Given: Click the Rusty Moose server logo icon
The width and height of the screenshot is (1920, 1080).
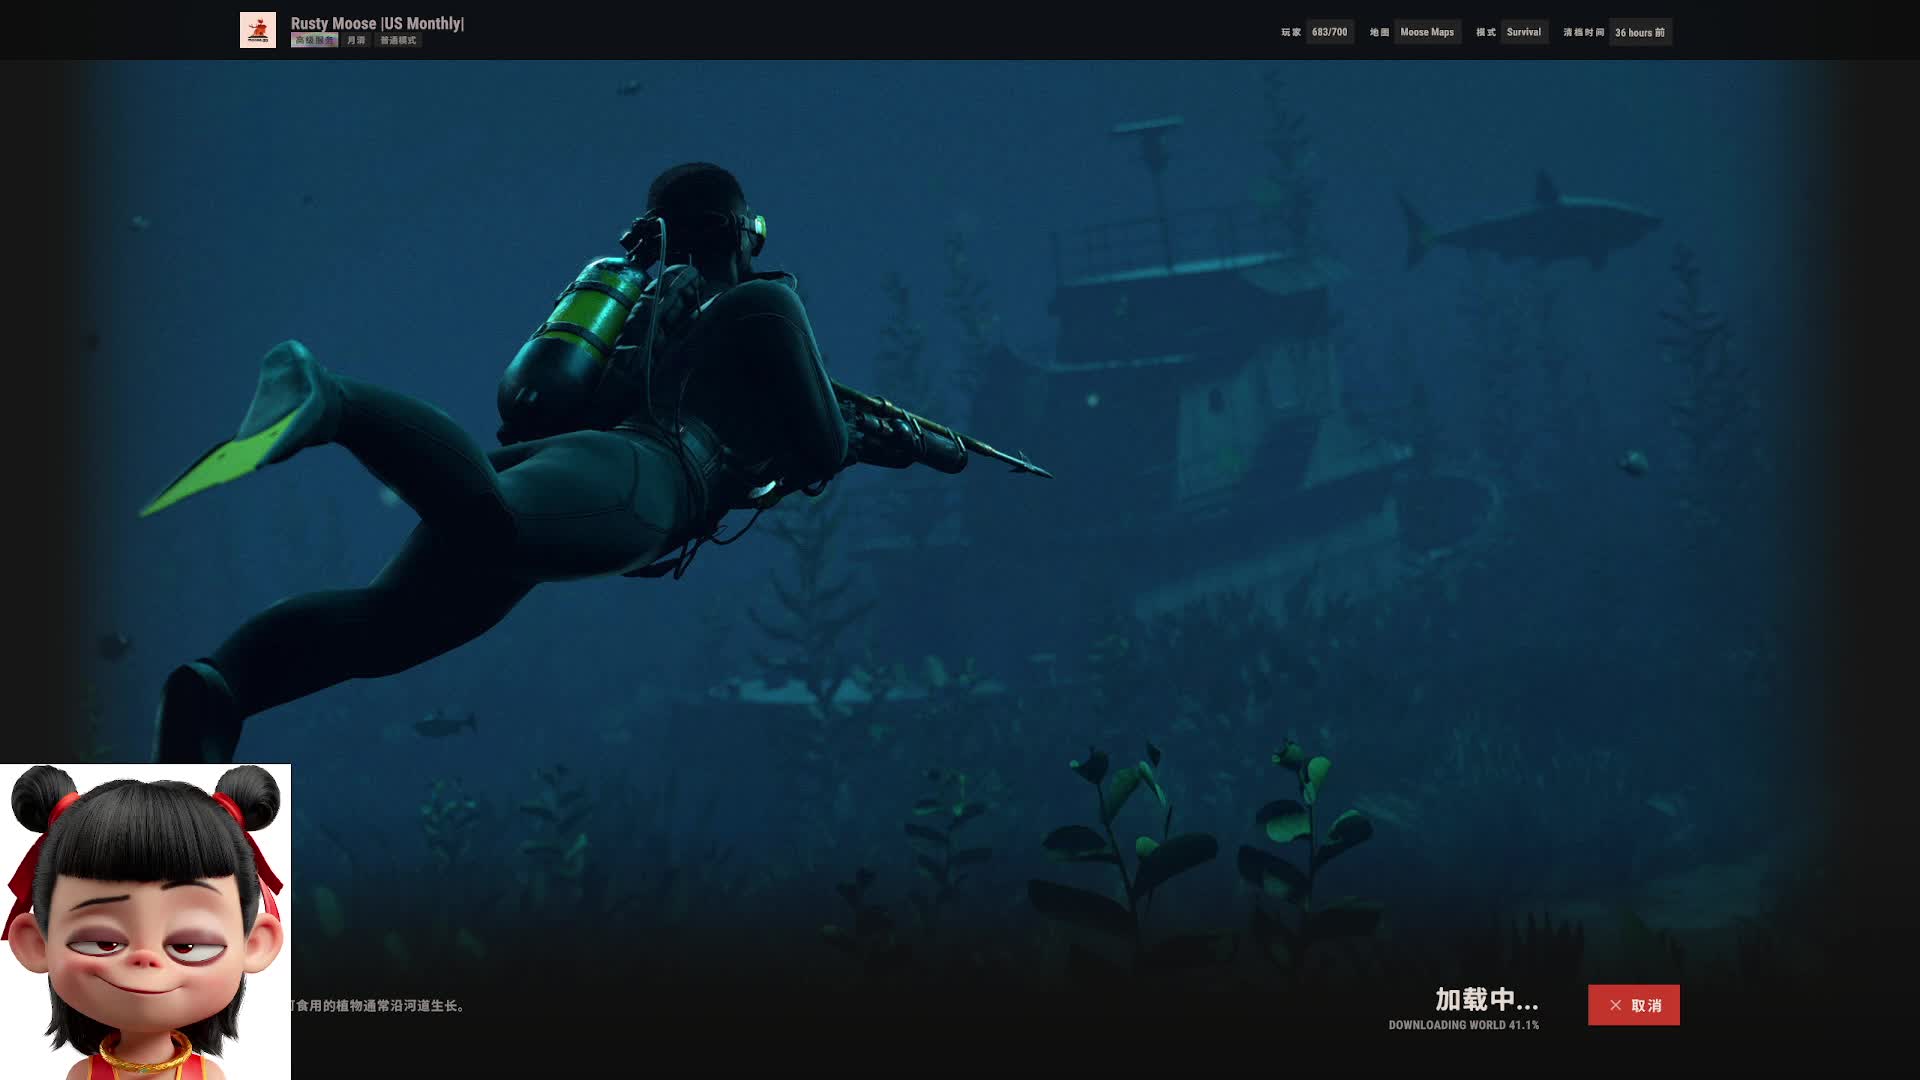Looking at the screenshot, I should pyautogui.click(x=257, y=30).
